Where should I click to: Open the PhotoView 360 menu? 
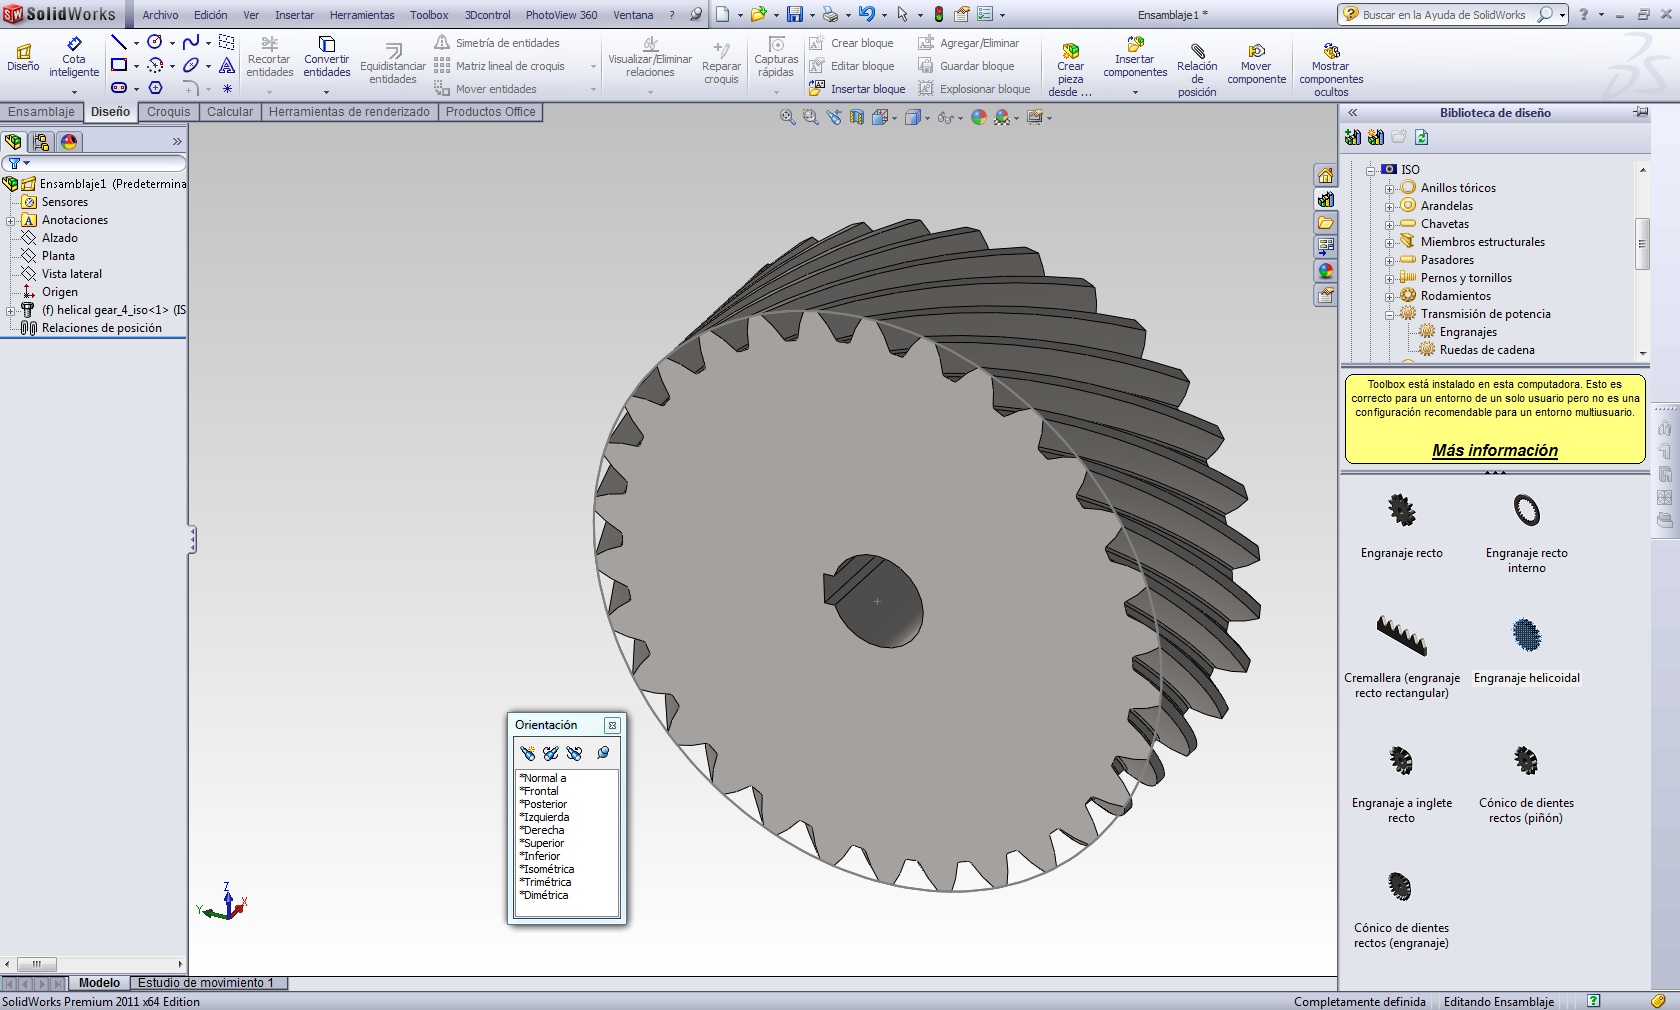(561, 15)
